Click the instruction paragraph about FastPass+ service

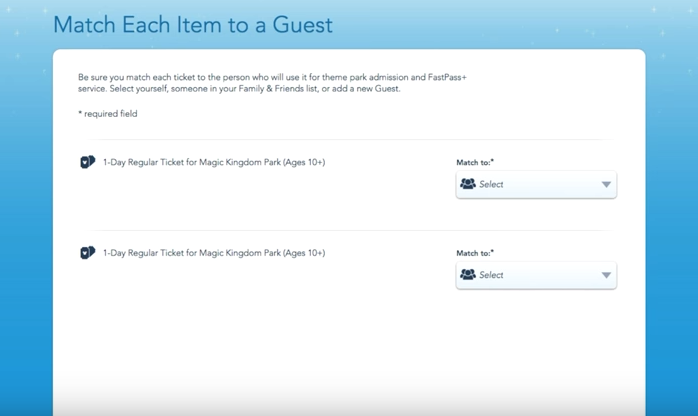(x=272, y=83)
